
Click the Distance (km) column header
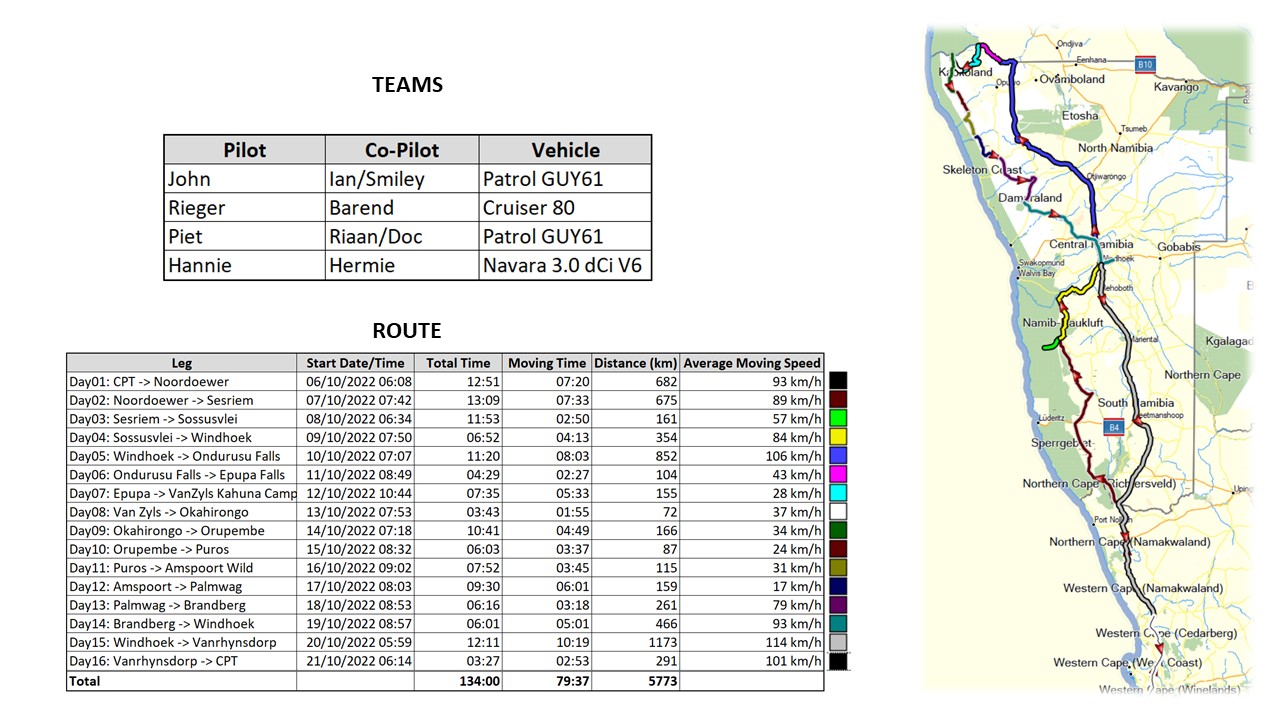pyautogui.click(x=635, y=363)
